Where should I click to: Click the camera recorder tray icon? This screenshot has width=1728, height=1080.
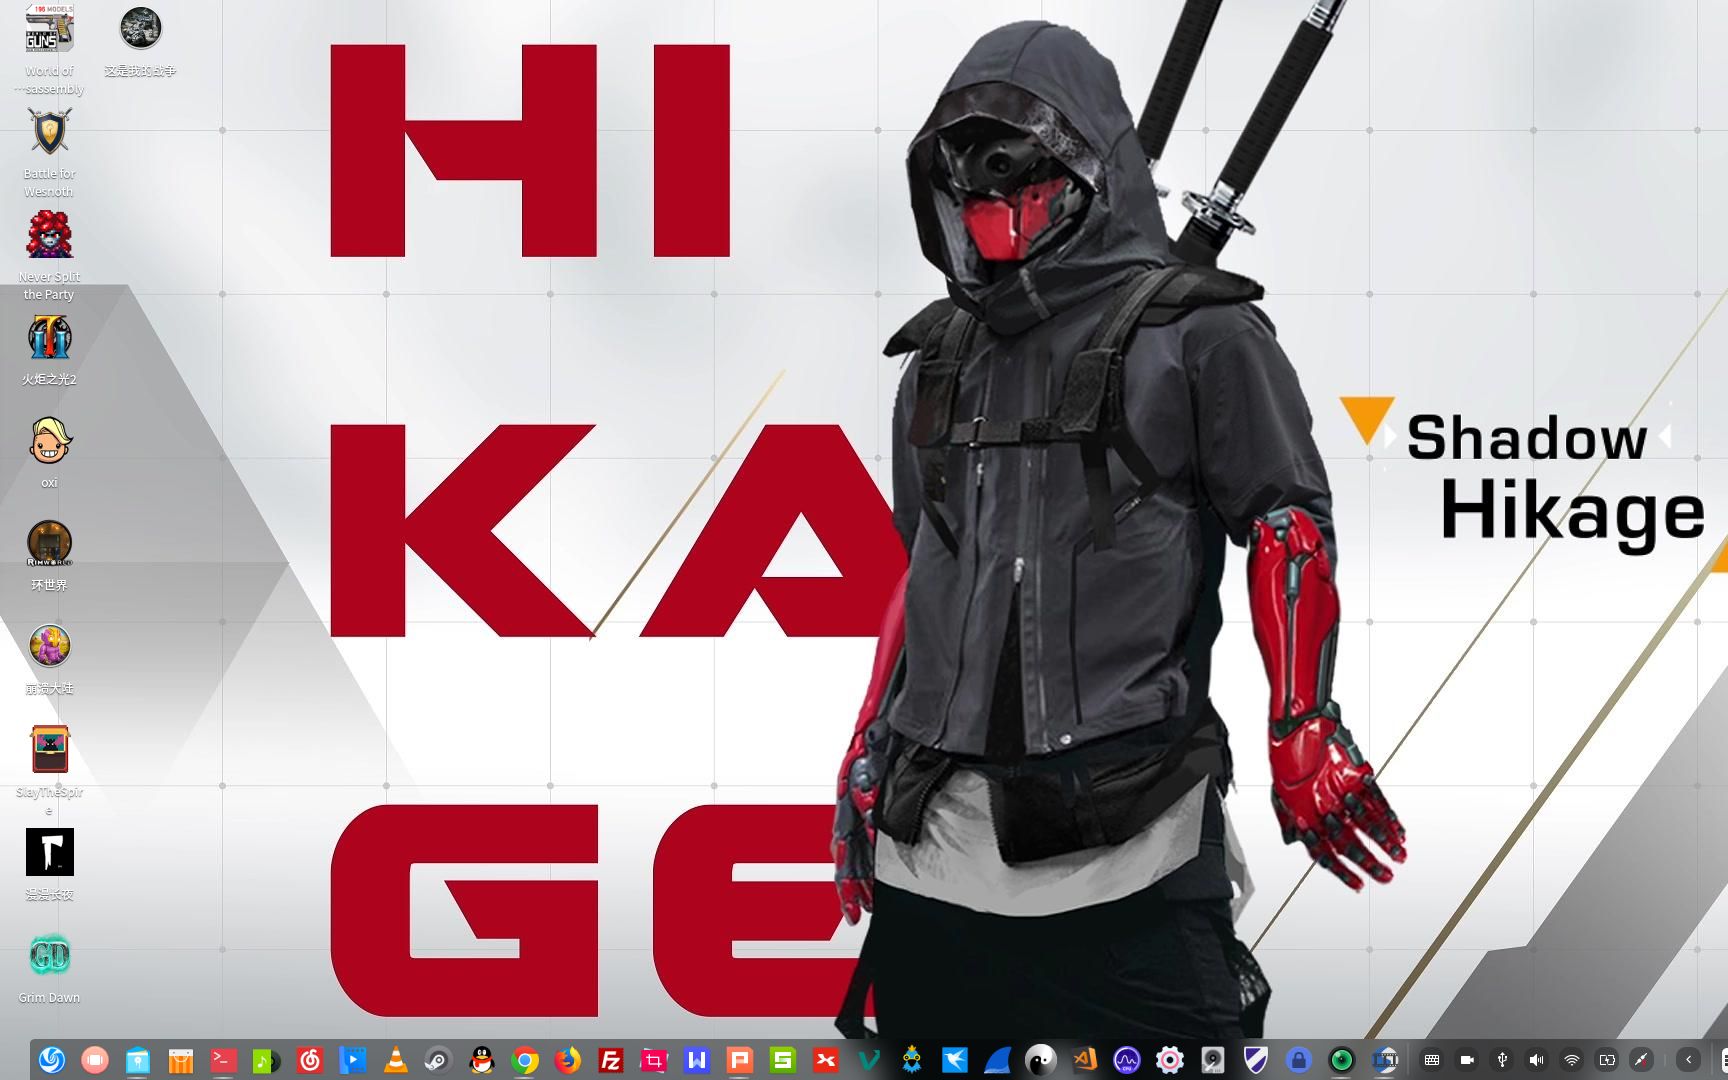point(1467,1059)
